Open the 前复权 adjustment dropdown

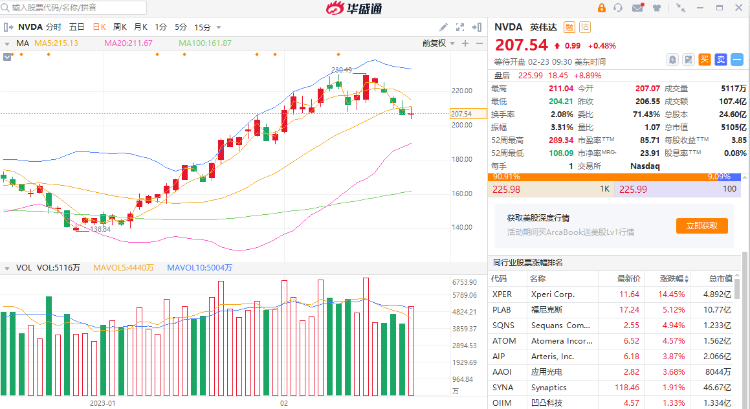(x=439, y=44)
